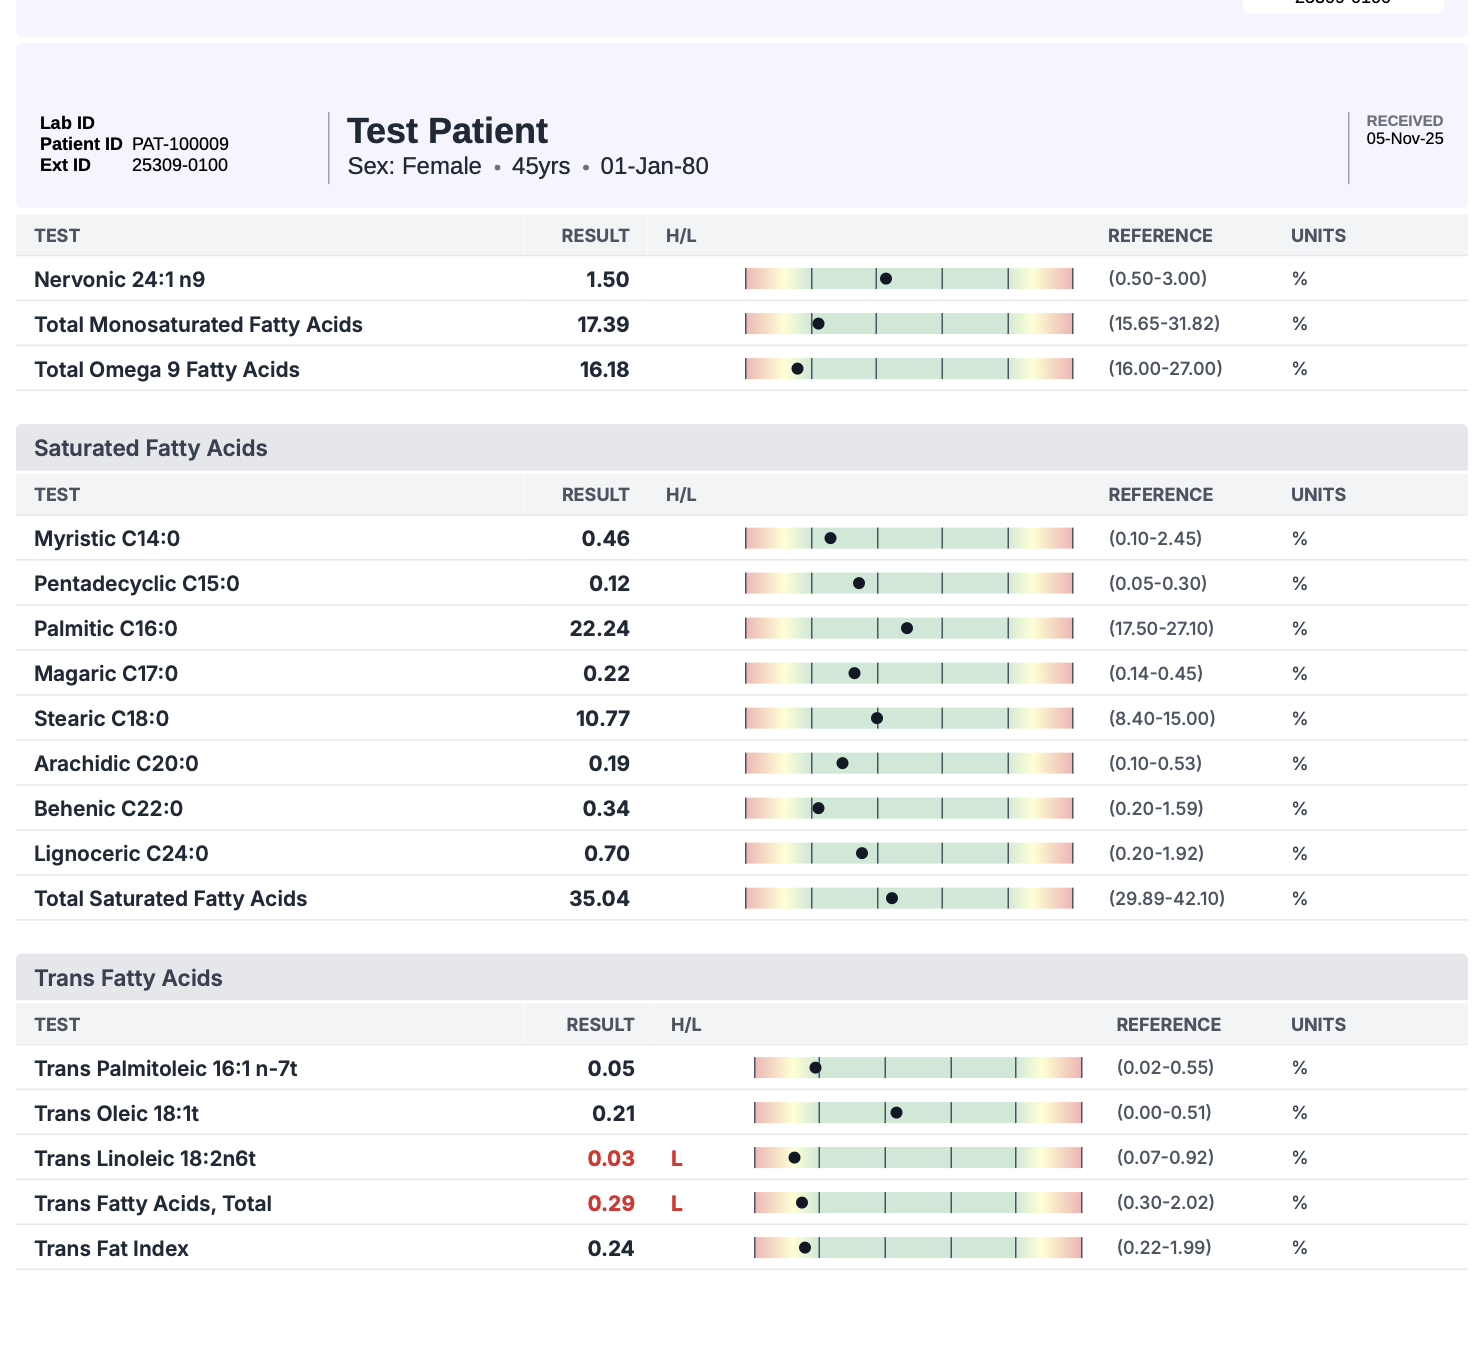The height and width of the screenshot is (1370, 1478).
Task: Click the Trans Fat Index row label
Action: click(x=112, y=1248)
